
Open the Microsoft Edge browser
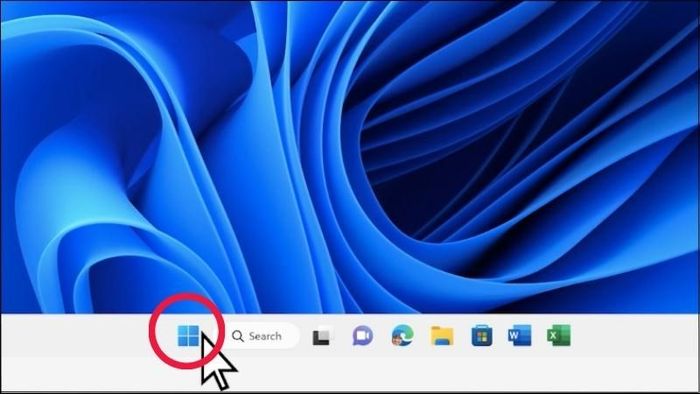pyautogui.click(x=402, y=336)
